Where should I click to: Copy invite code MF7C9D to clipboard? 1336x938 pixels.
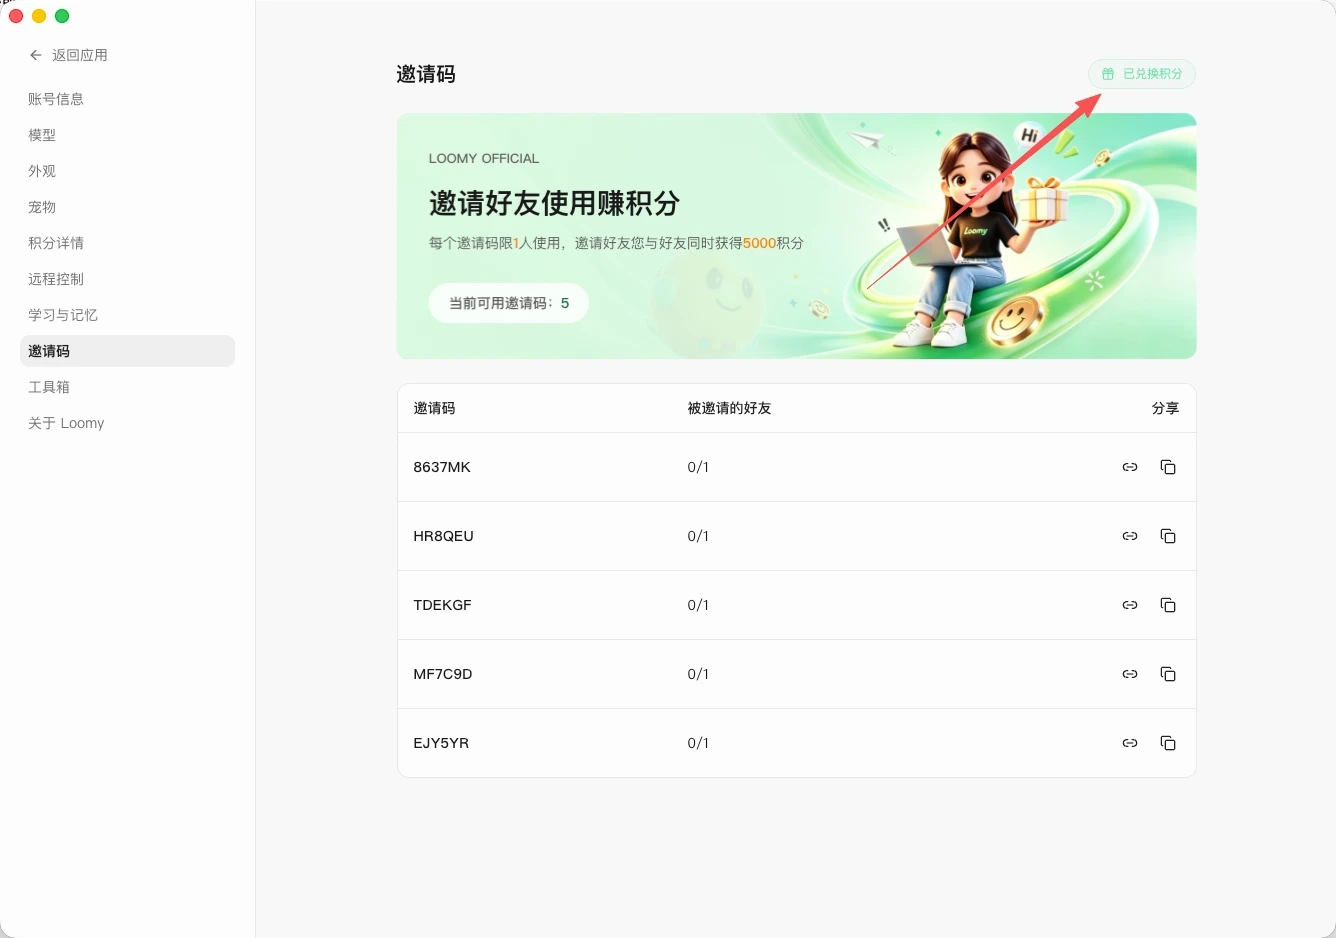pos(1168,674)
